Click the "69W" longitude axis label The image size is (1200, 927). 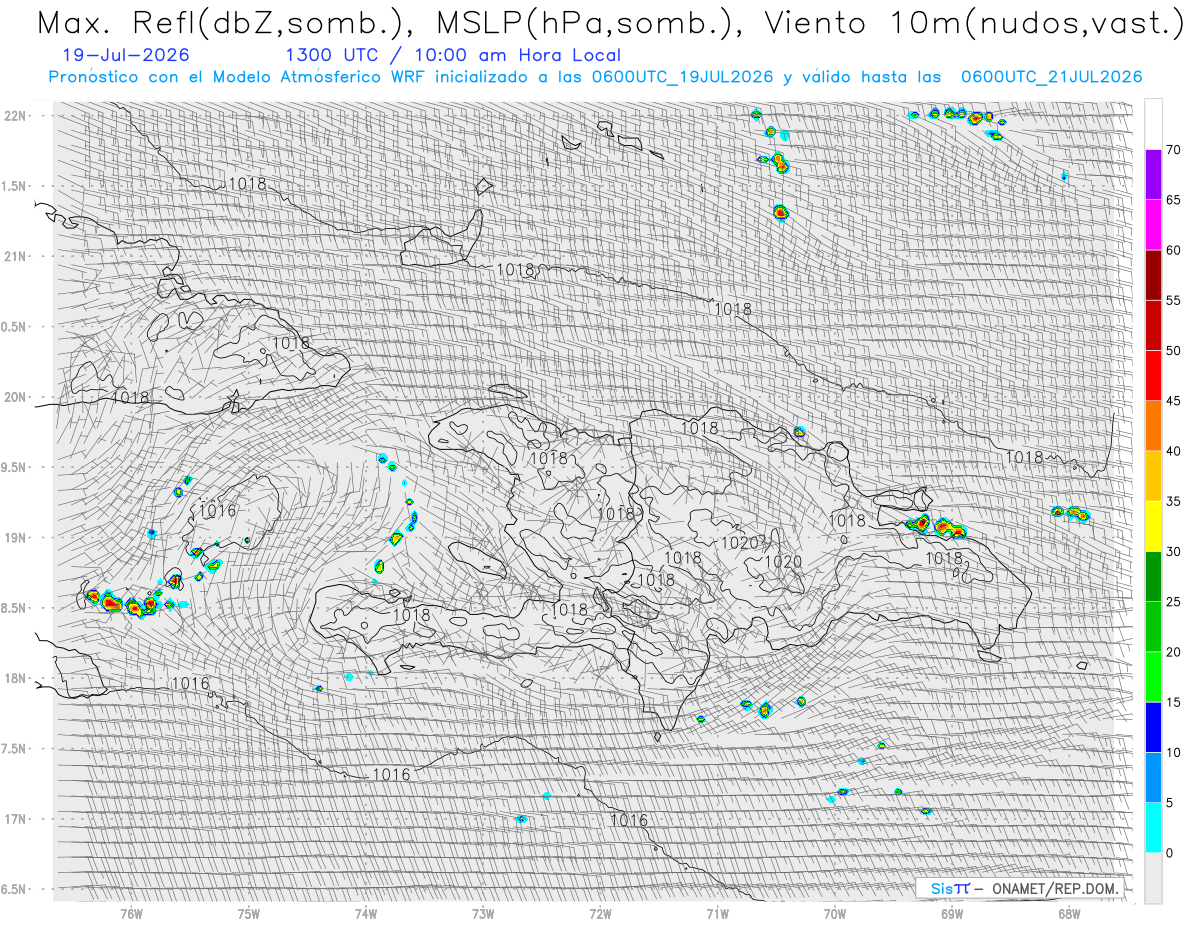pyautogui.click(x=952, y=914)
